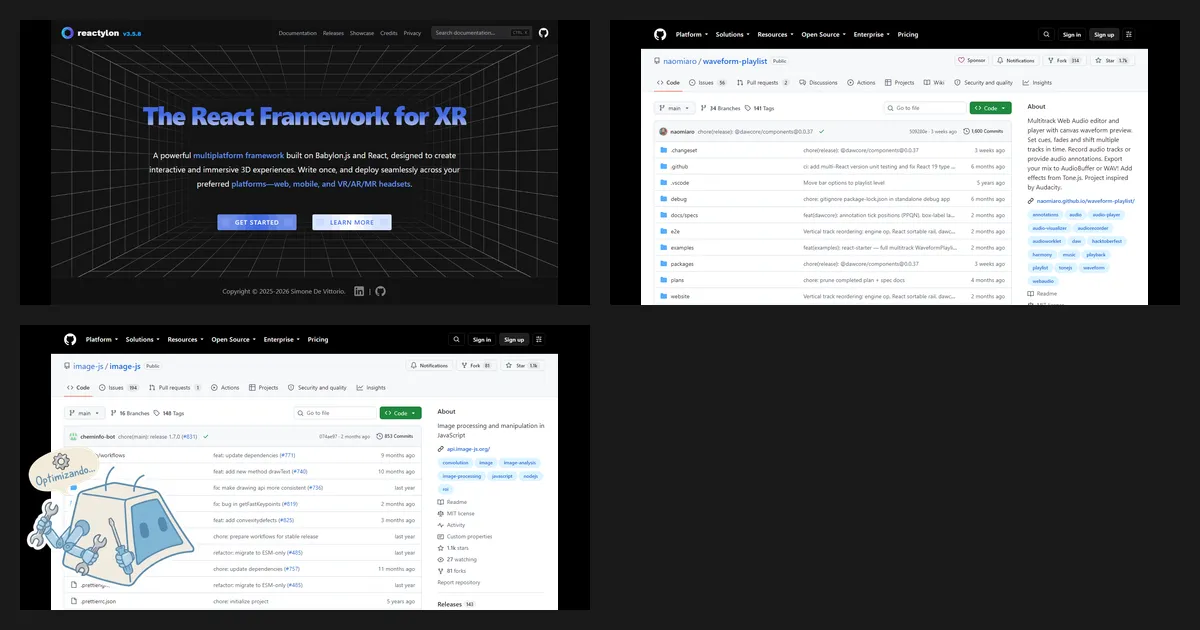Image resolution: width=1200 pixels, height=630 pixels.
Task: Click link icon beside api.image-js.org
Action: 441,449
